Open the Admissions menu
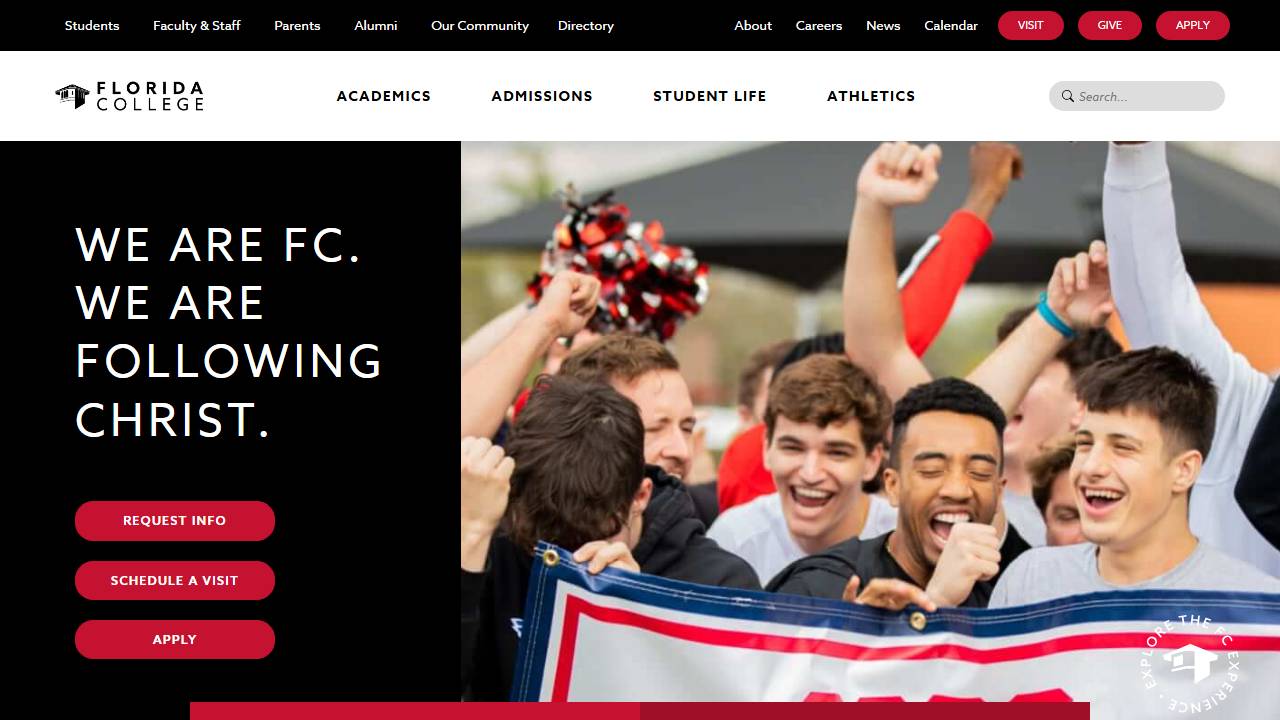 [542, 96]
